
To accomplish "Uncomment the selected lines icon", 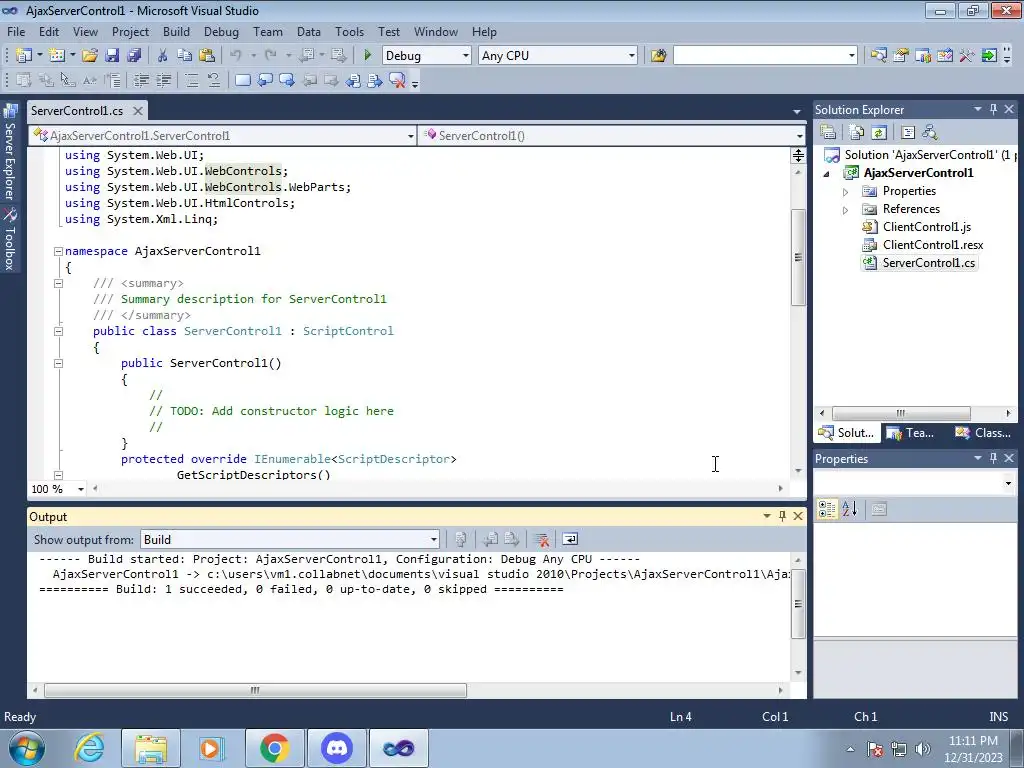I will coord(214,80).
